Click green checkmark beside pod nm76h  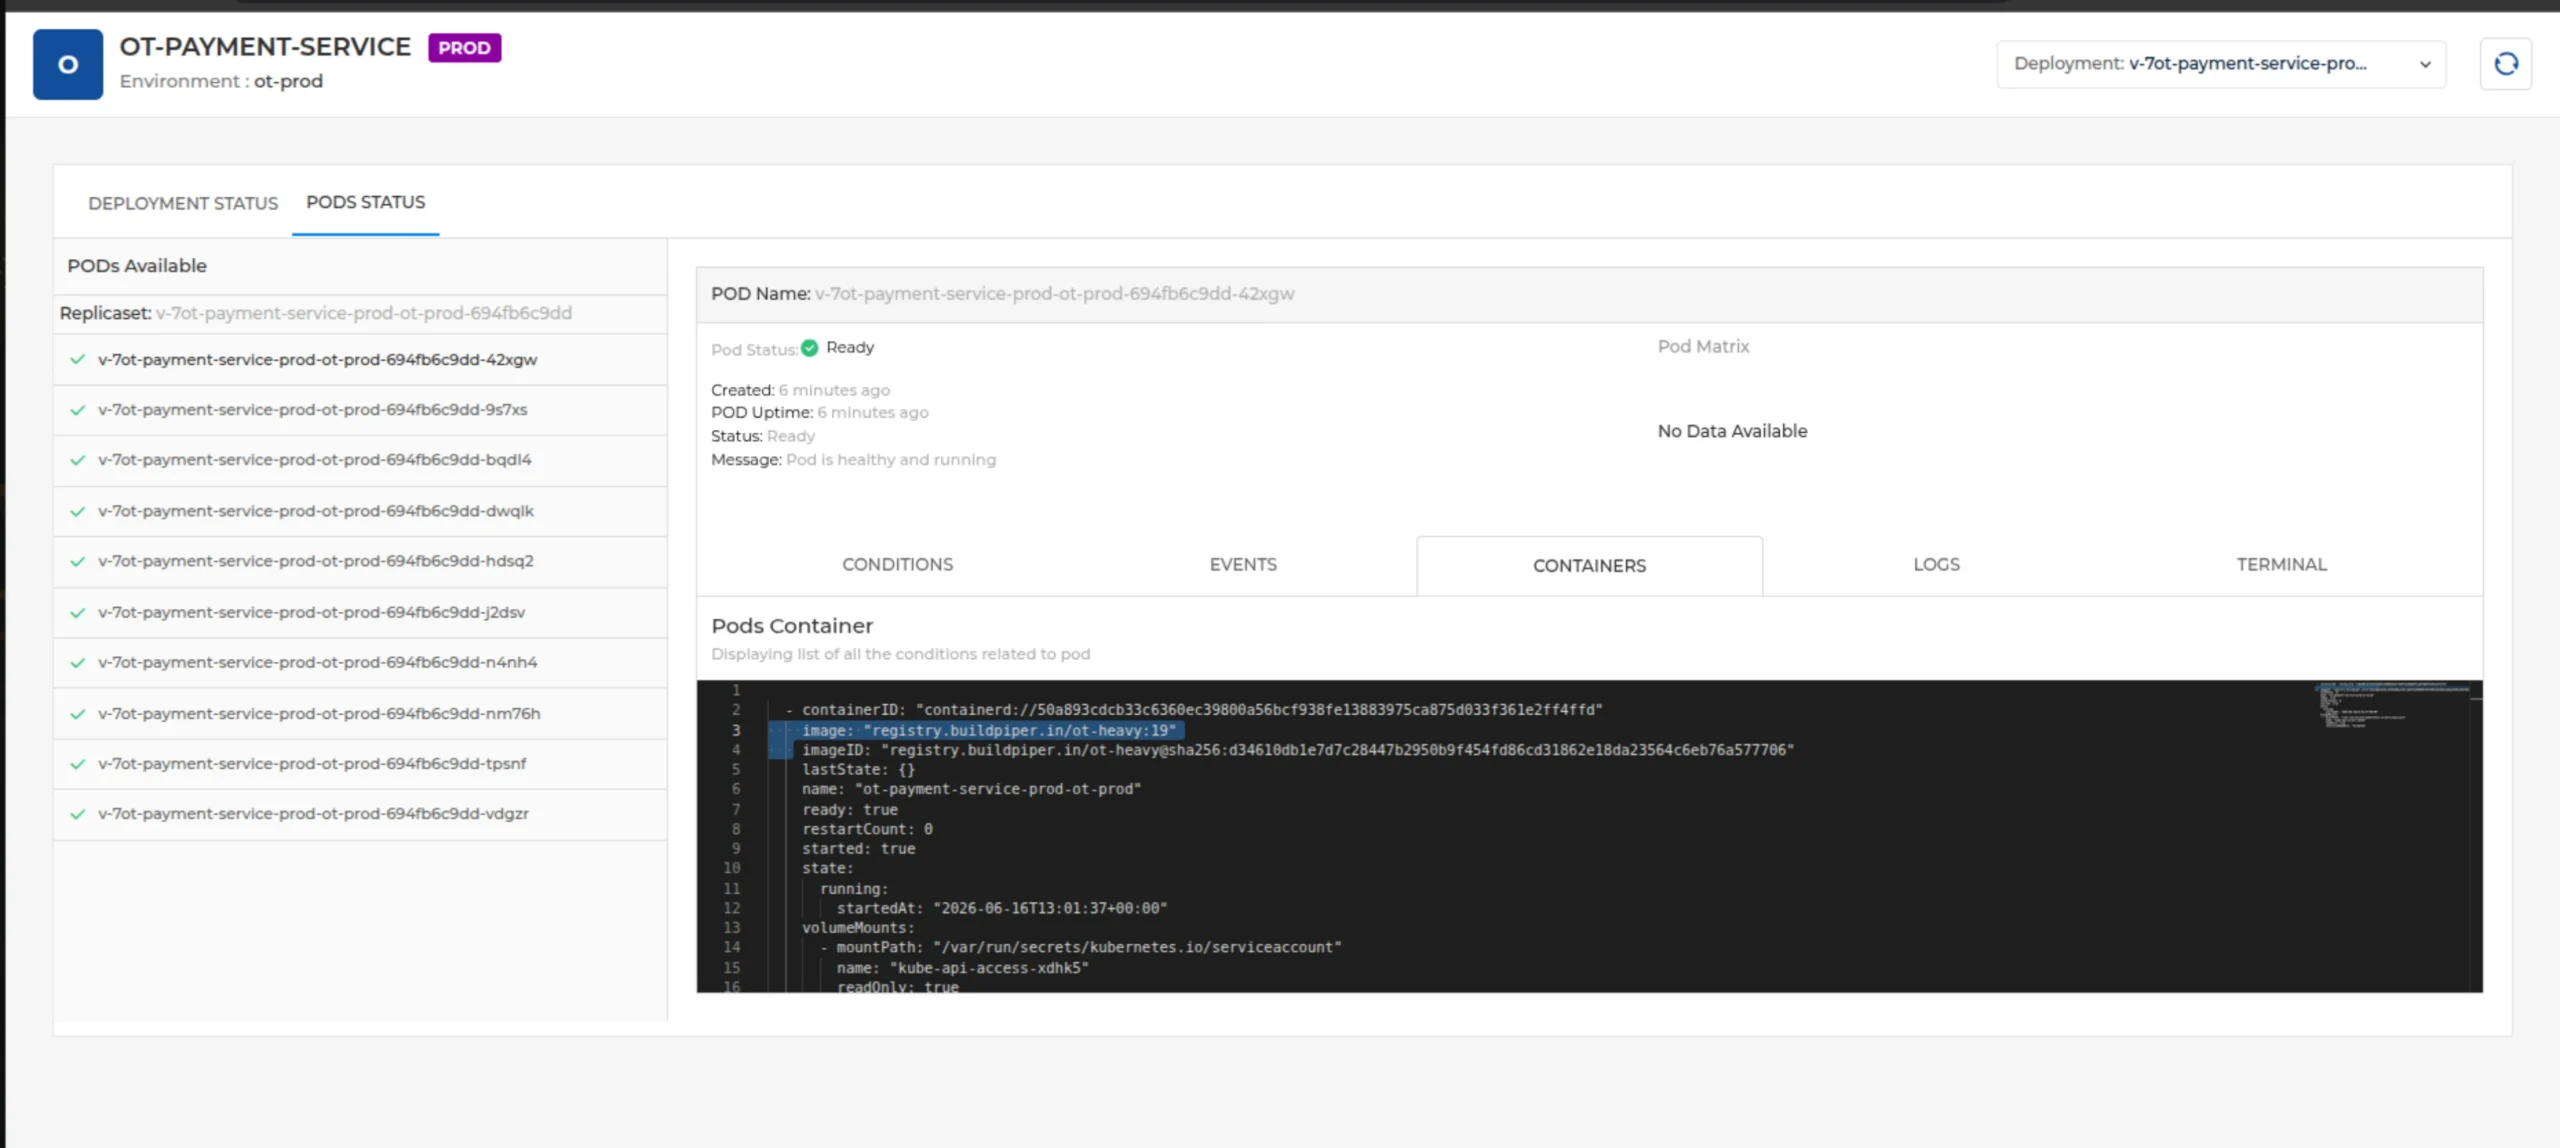pyautogui.click(x=77, y=713)
